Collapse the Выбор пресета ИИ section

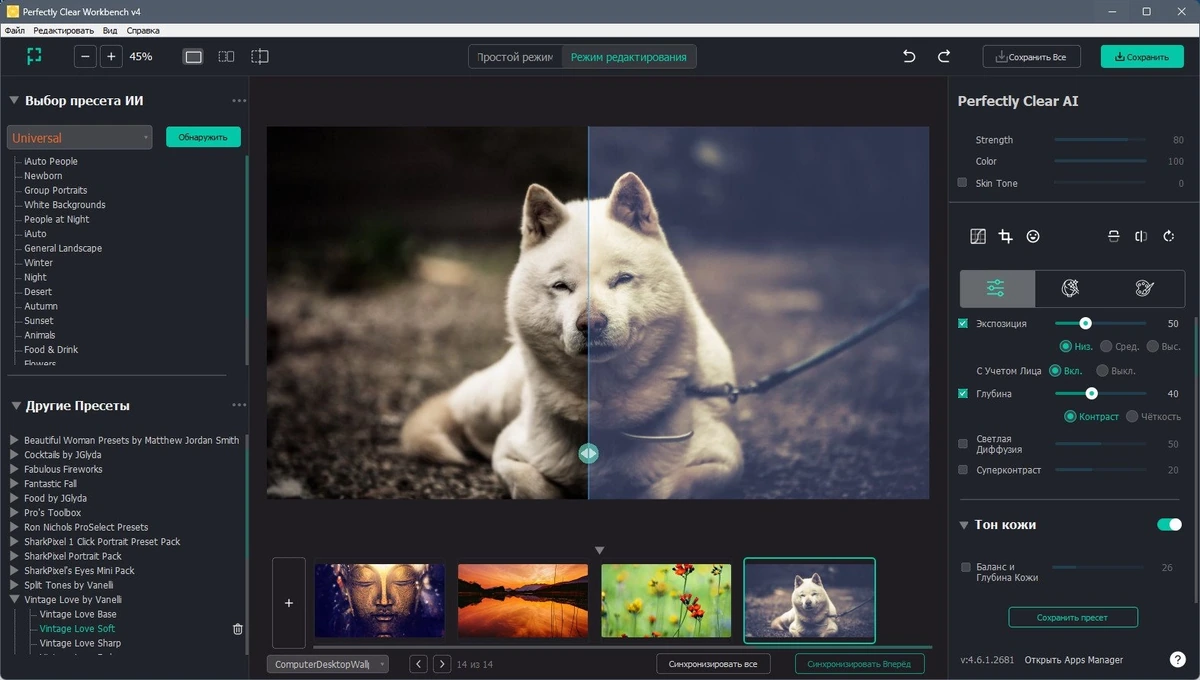(14, 101)
